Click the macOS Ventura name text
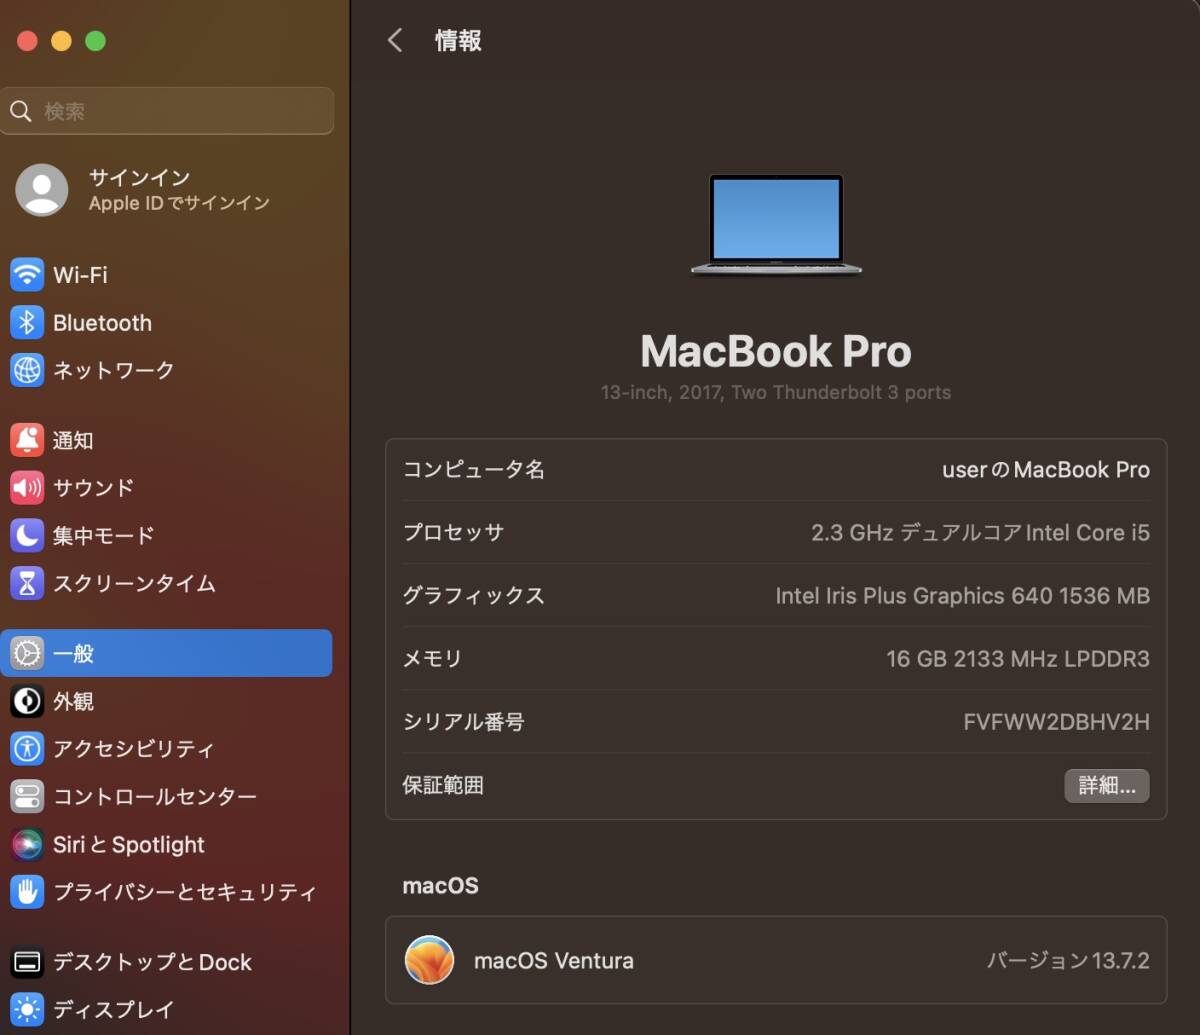The height and width of the screenshot is (1035, 1200). click(x=553, y=960)
